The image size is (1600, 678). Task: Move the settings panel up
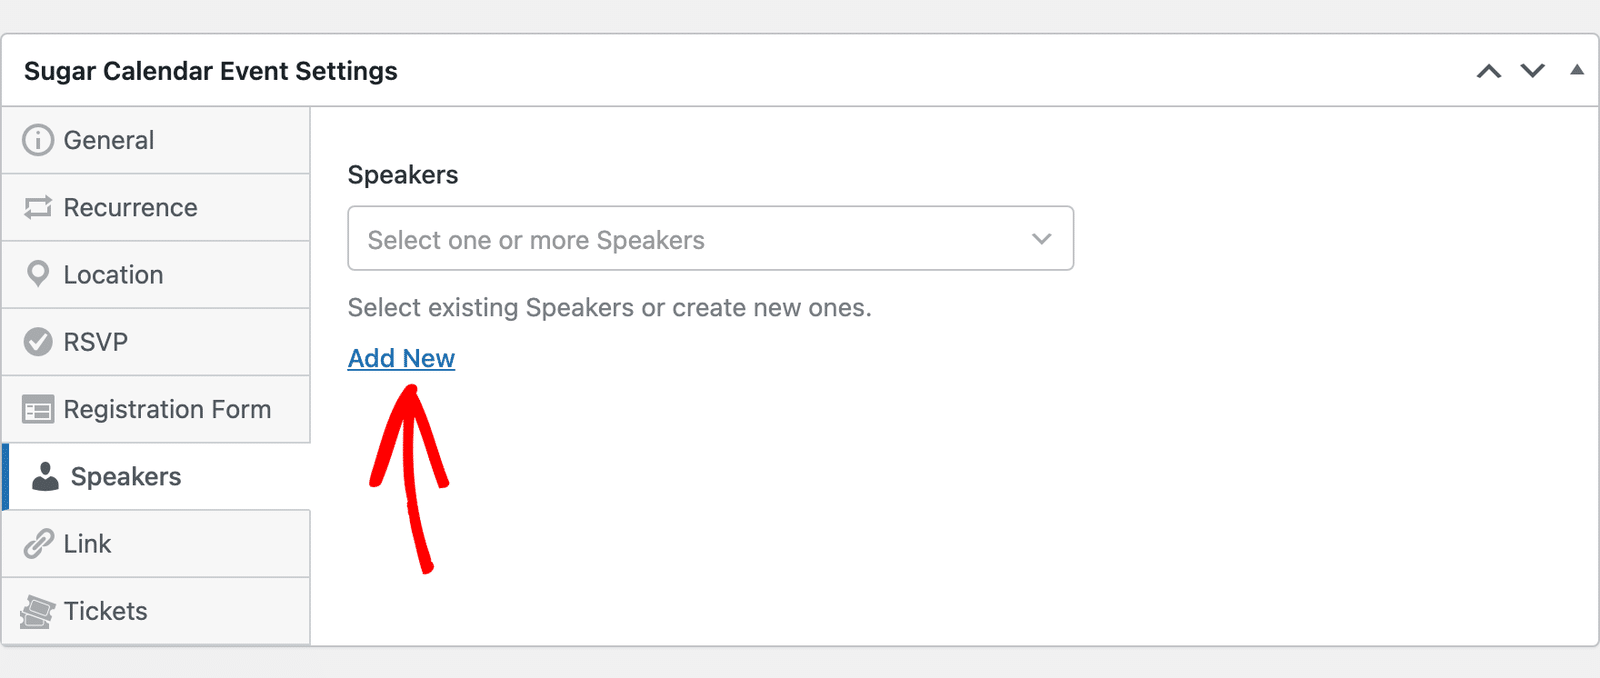(1489, 71)
